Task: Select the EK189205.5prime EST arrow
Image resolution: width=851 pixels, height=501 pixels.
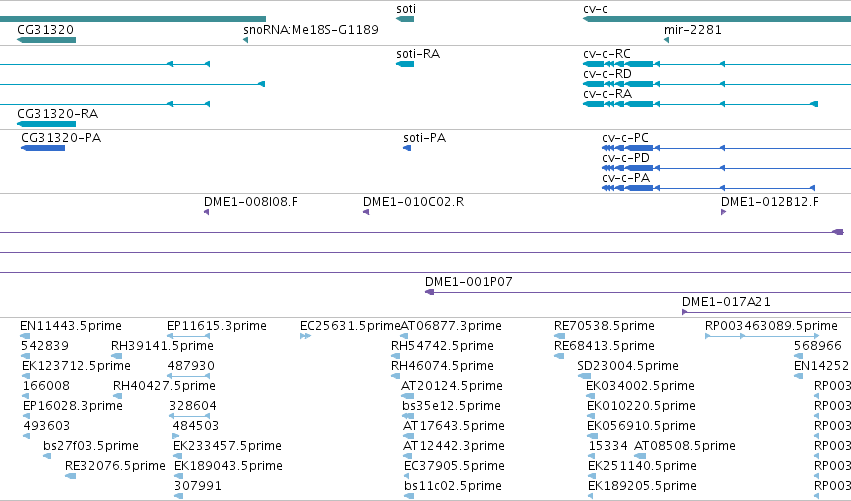Action: [590, 496]
